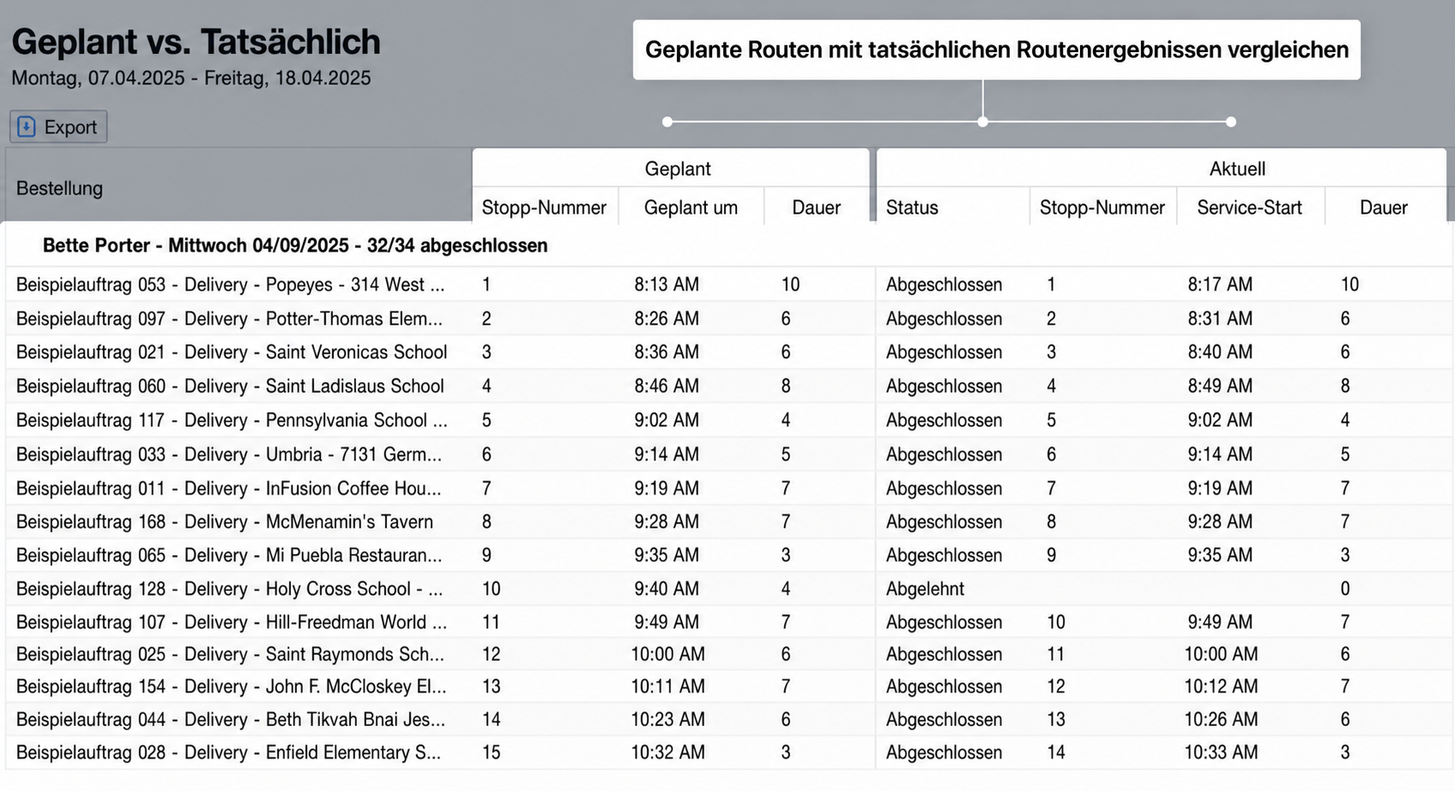Click Stopp-Nummer header under Geplant

544,207
